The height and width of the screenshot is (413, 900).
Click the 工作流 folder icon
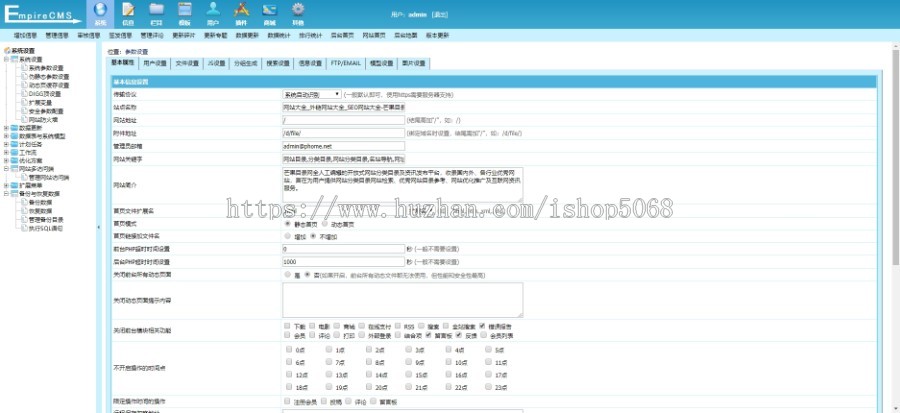coord(14,153)
